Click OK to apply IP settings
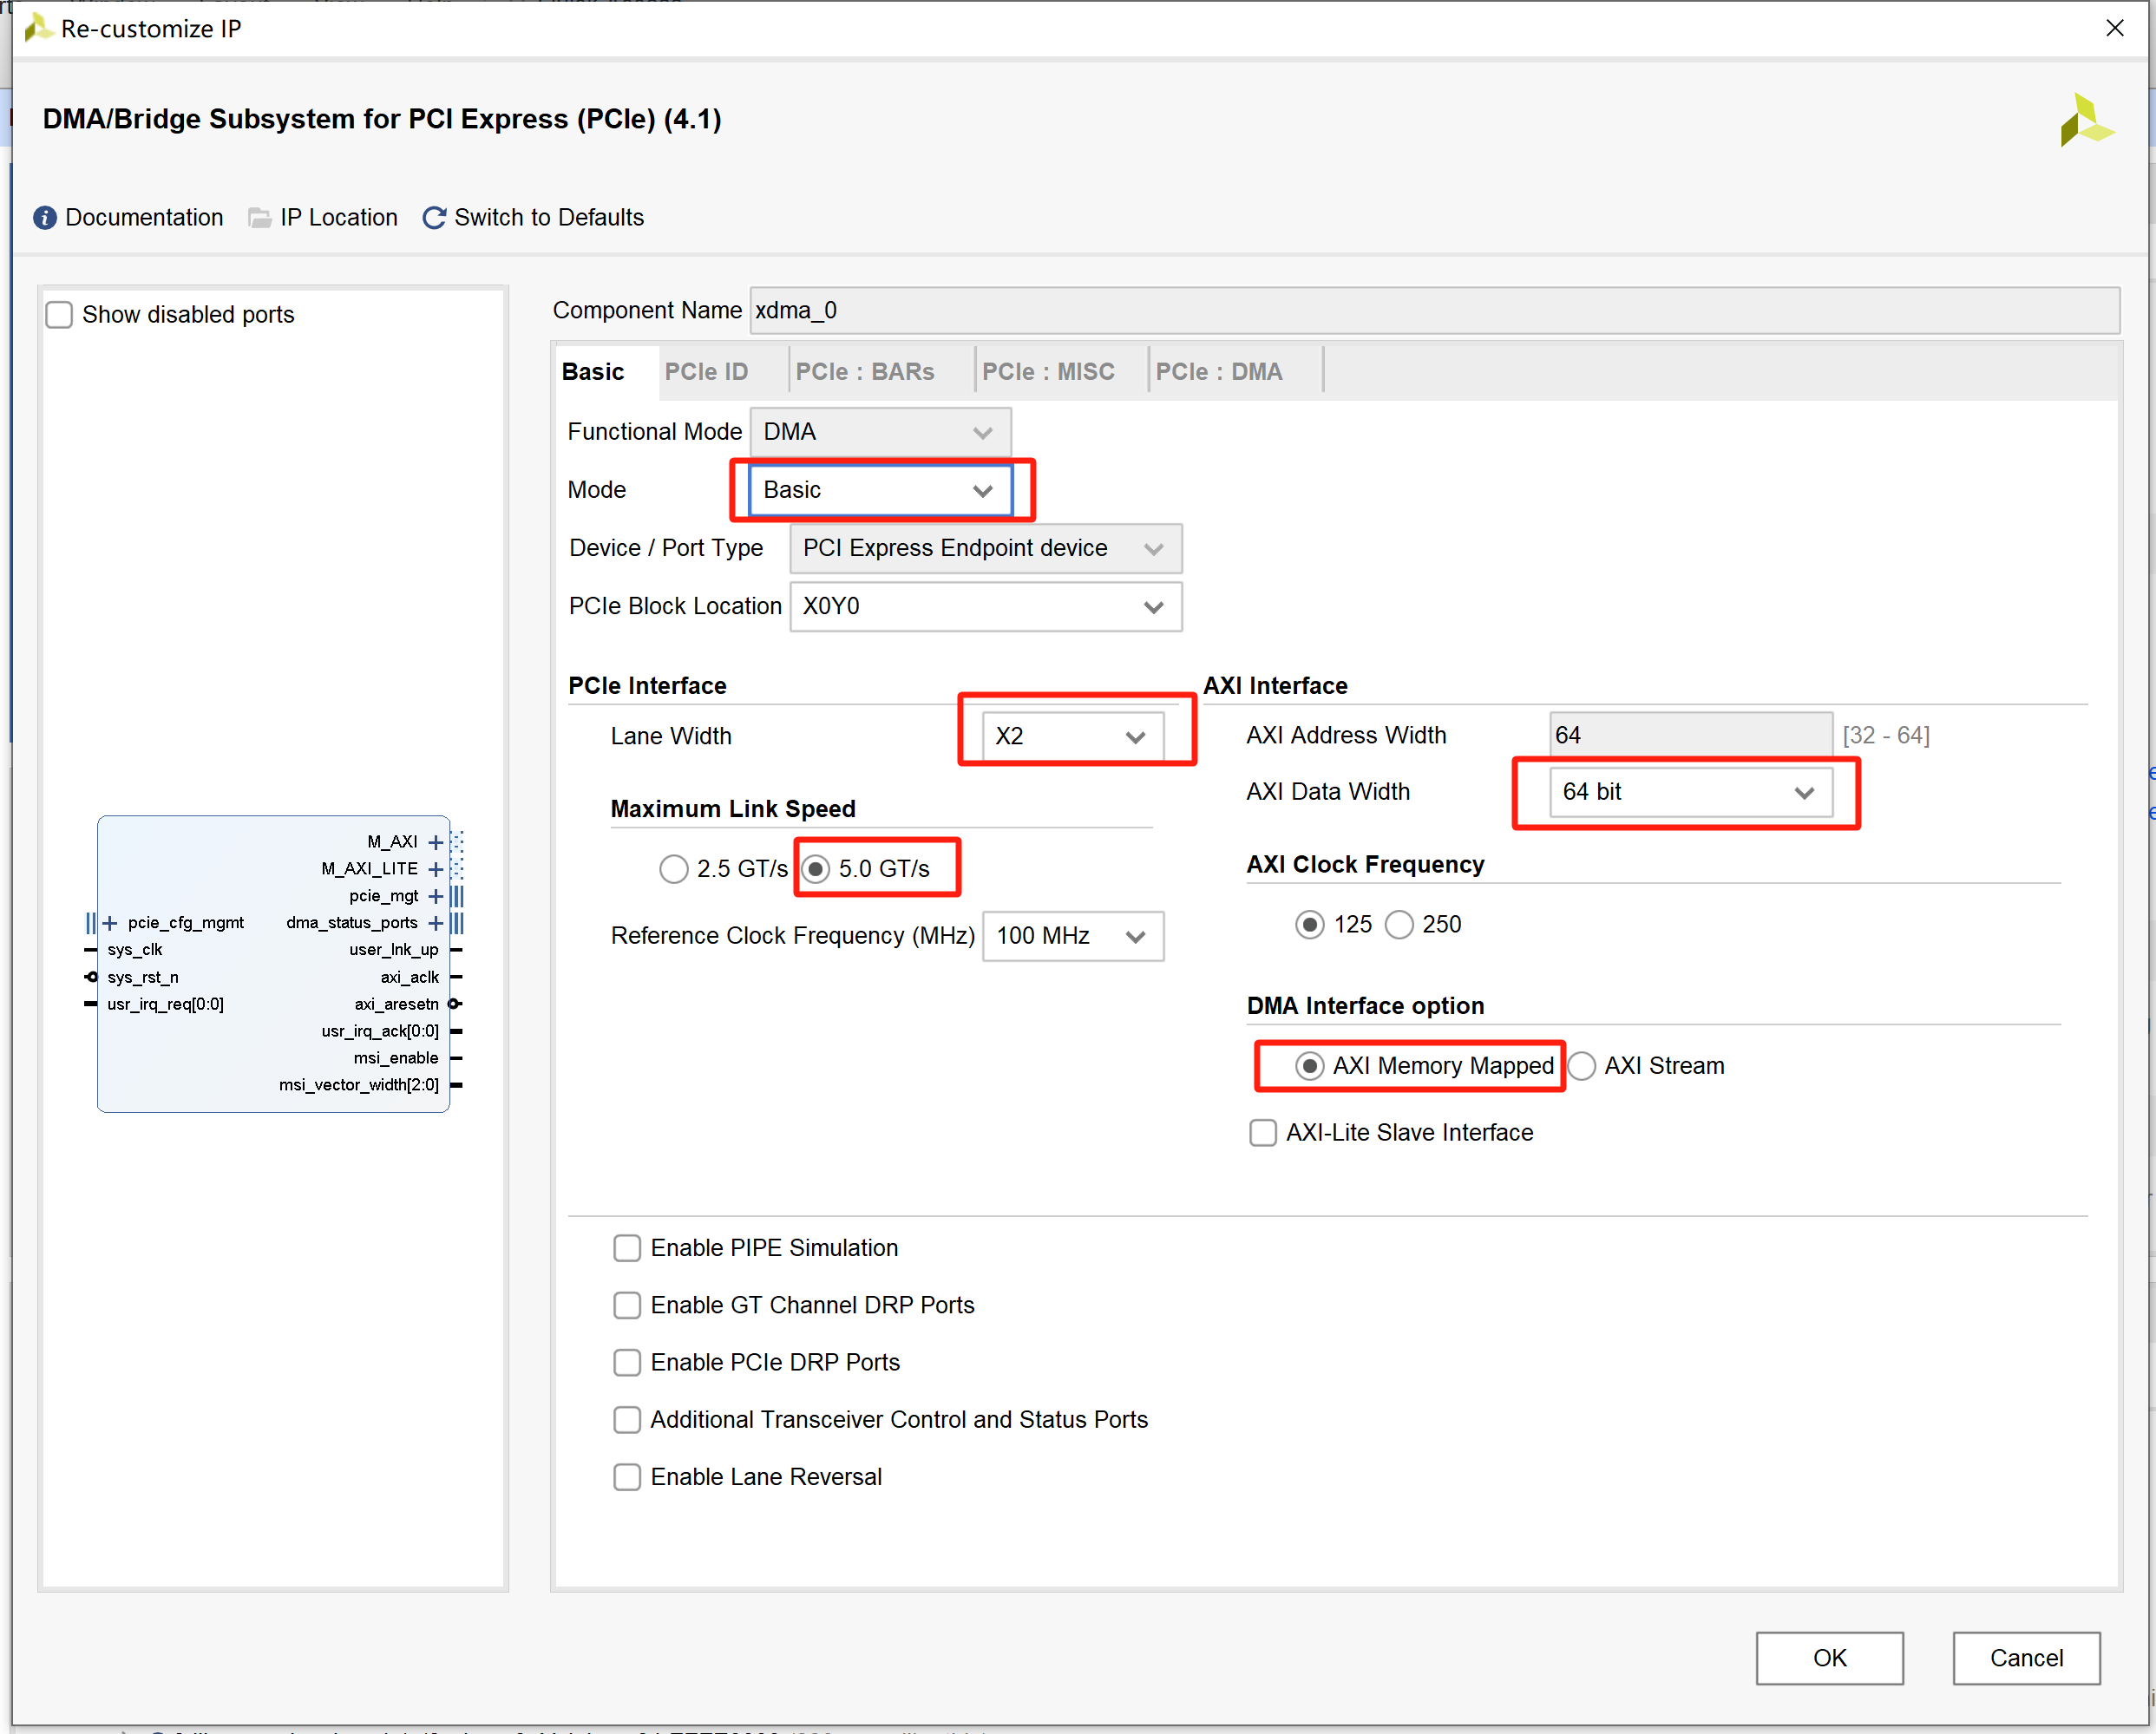Viewport: 2156px width, 1734px height. pyautogui.click(x=1829, y=1658)
